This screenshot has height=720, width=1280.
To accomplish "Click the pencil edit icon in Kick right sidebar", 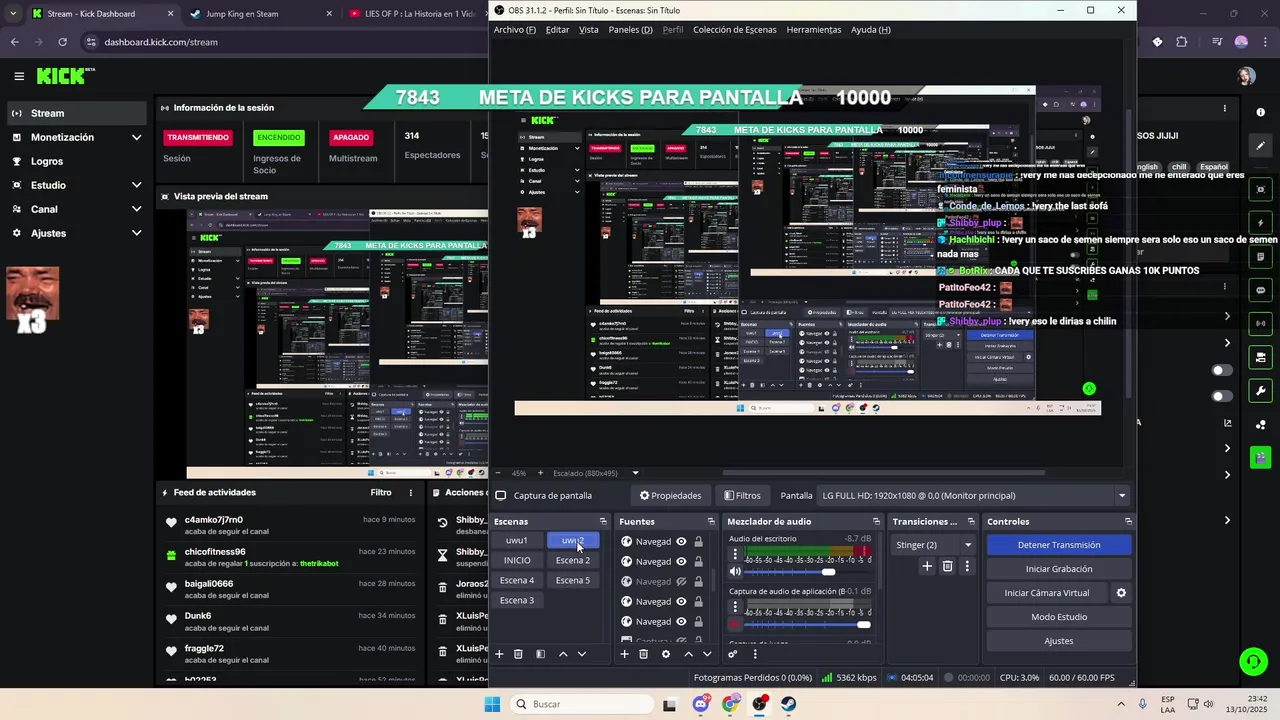I will (x=1261, y=146).
